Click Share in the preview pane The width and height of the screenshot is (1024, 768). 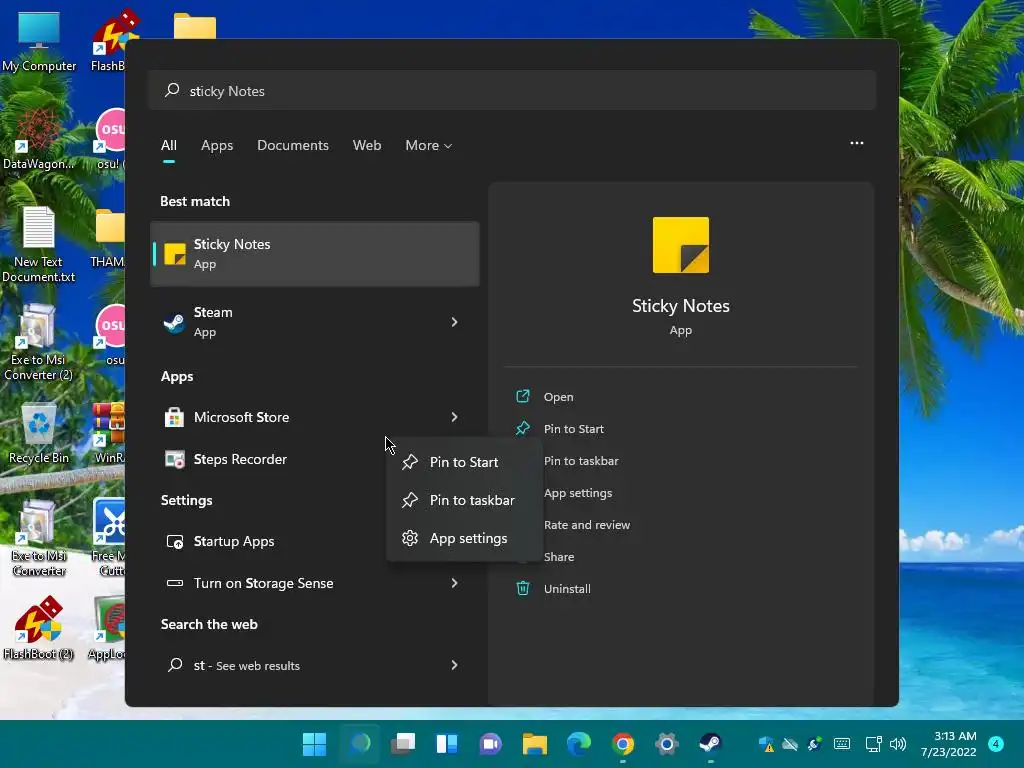point(559,557)
